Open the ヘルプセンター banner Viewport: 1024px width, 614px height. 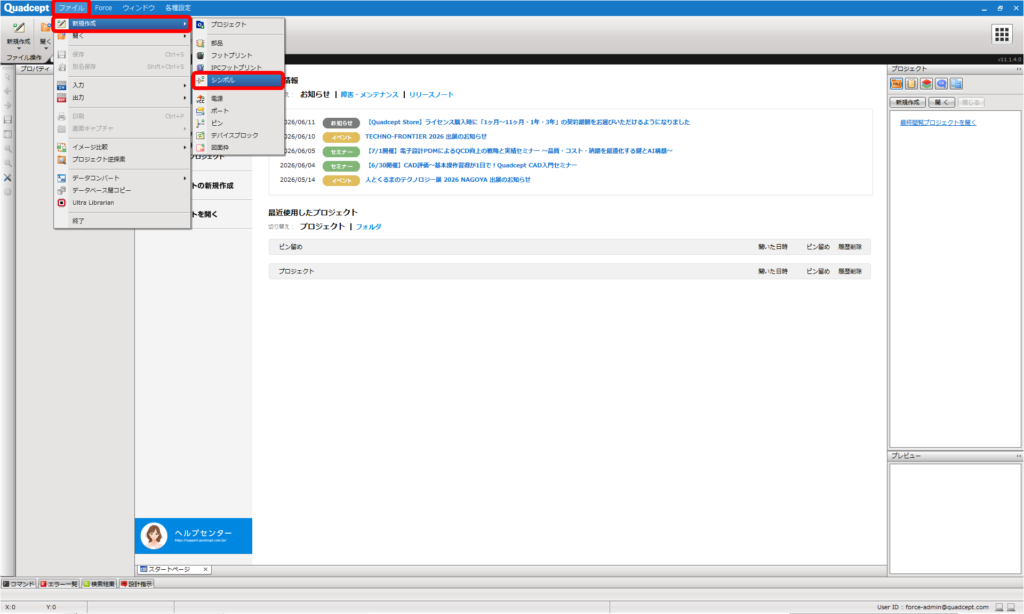tap(193, 536)
